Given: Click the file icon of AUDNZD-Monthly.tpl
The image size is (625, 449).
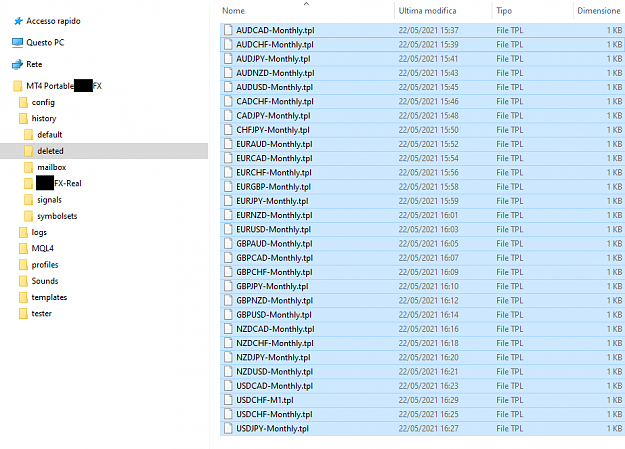Looking at the screenshot, I should pos(228,73).
